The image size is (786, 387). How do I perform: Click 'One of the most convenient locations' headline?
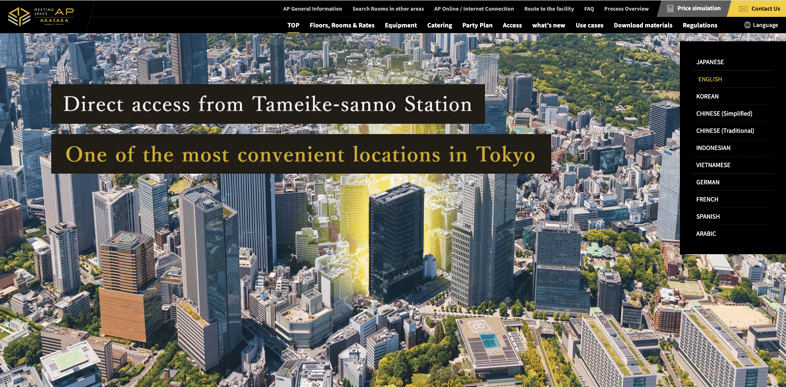click(x=301, y=154)
